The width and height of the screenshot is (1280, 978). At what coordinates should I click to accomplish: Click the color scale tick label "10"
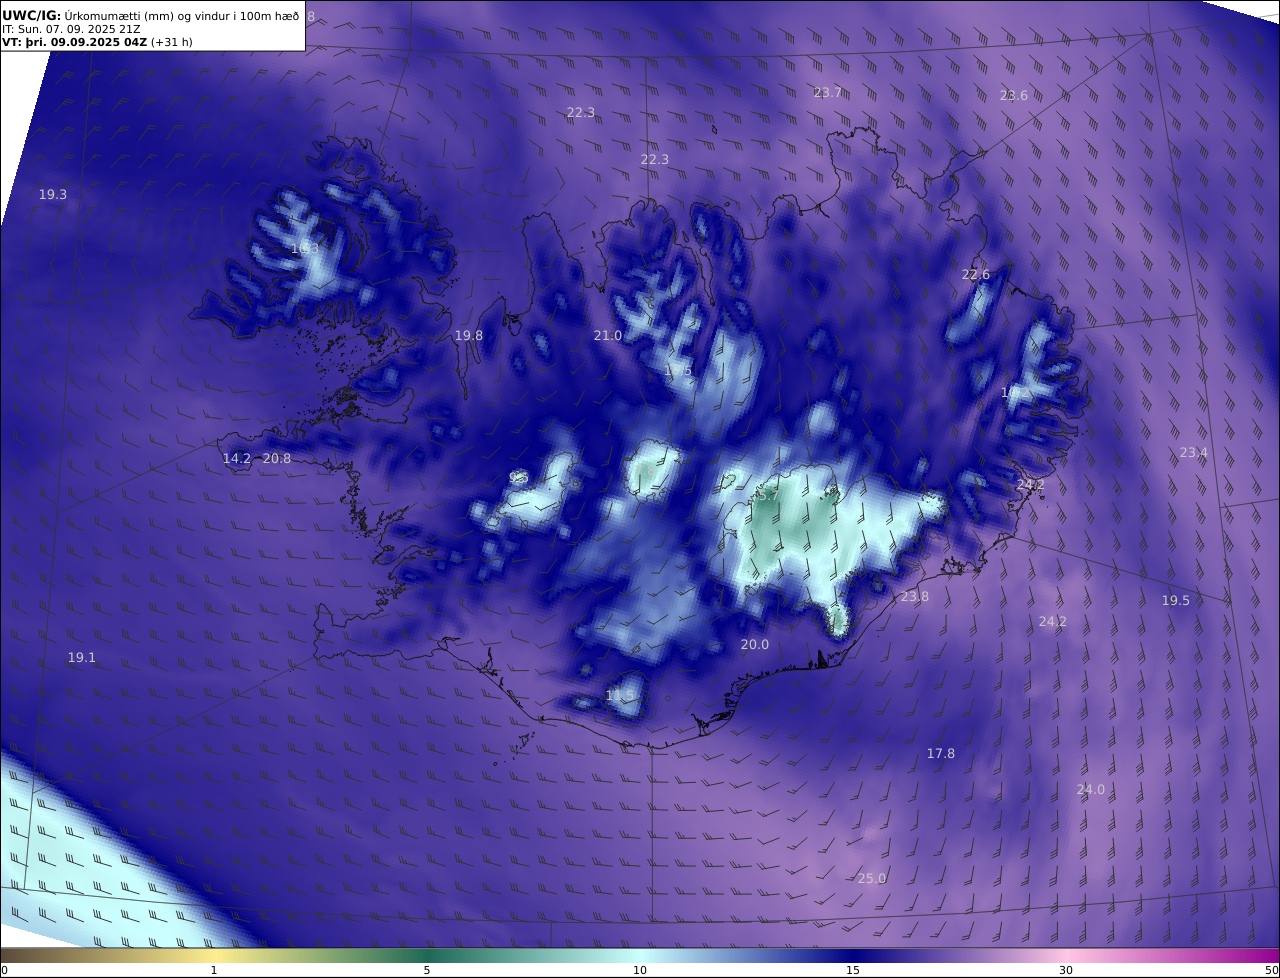coord(640,970)
